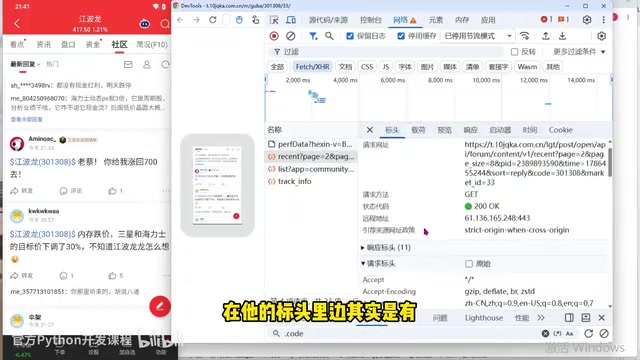This screenshot has height=360, width=640.
Task: Open DevTools three-dot customize menu
Action: [x=604, y=20]
